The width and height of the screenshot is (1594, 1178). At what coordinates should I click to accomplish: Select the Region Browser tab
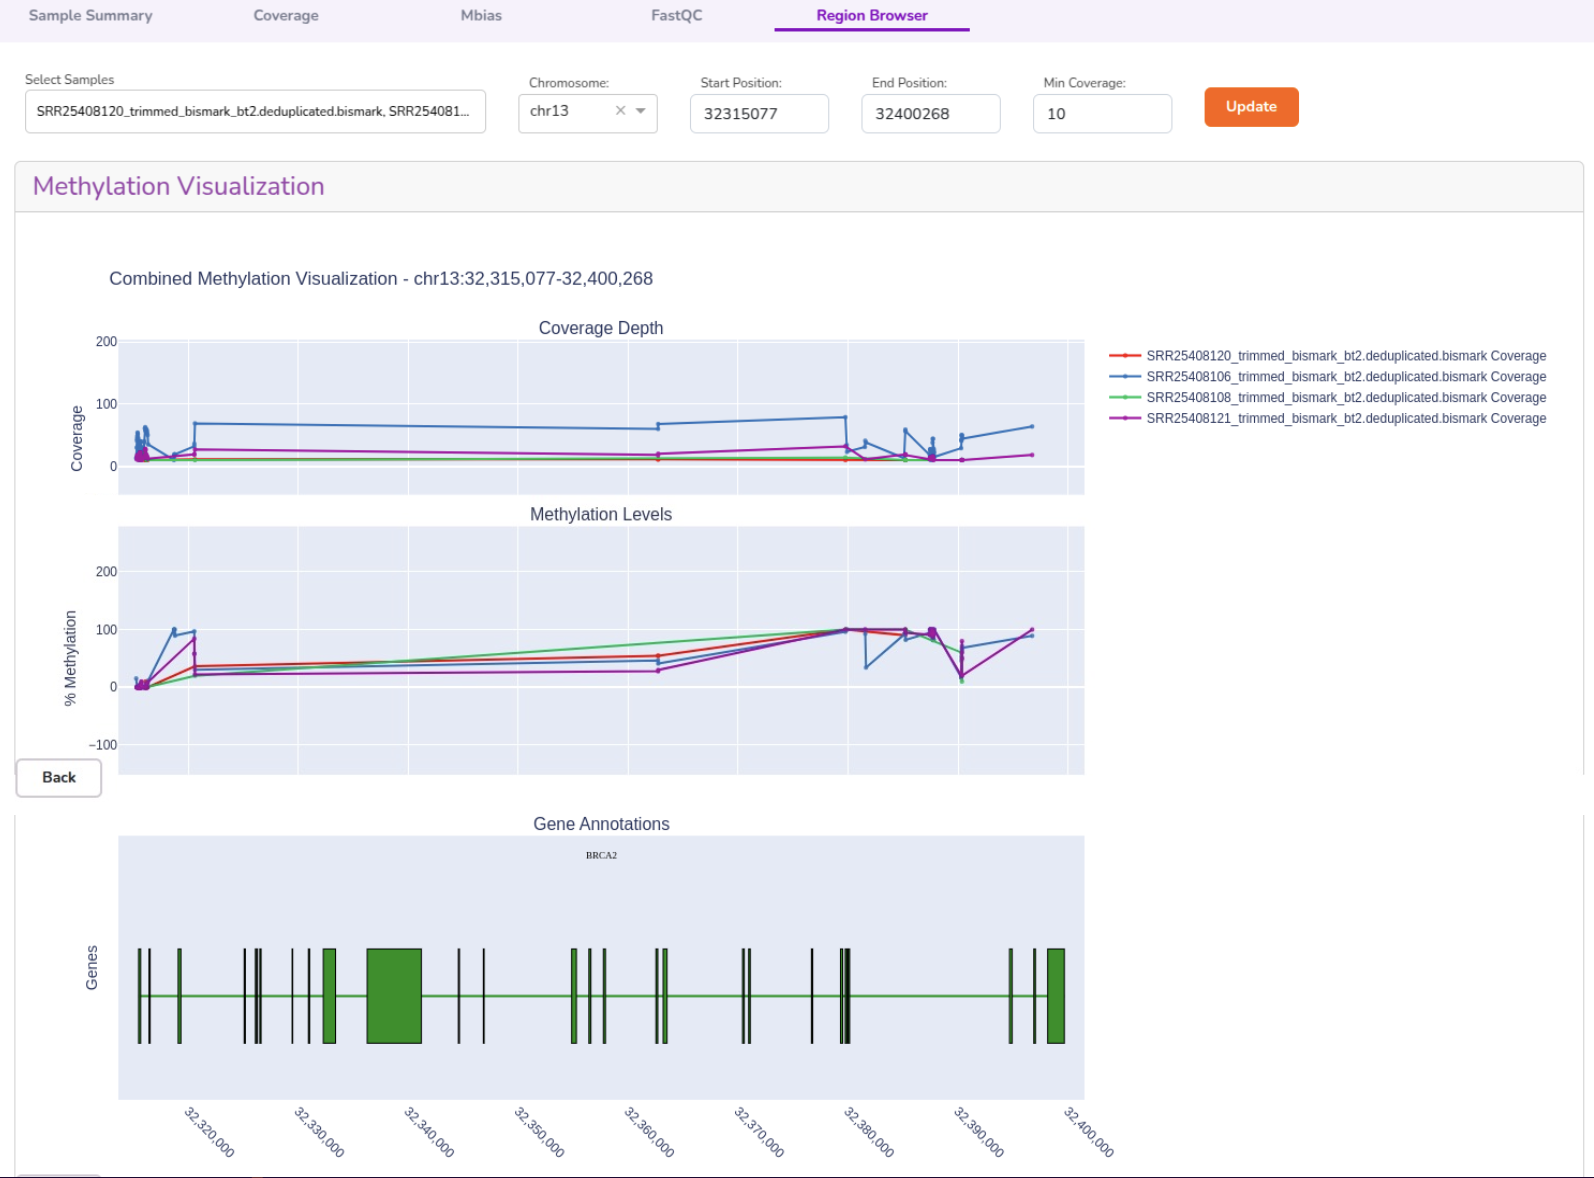872,15
